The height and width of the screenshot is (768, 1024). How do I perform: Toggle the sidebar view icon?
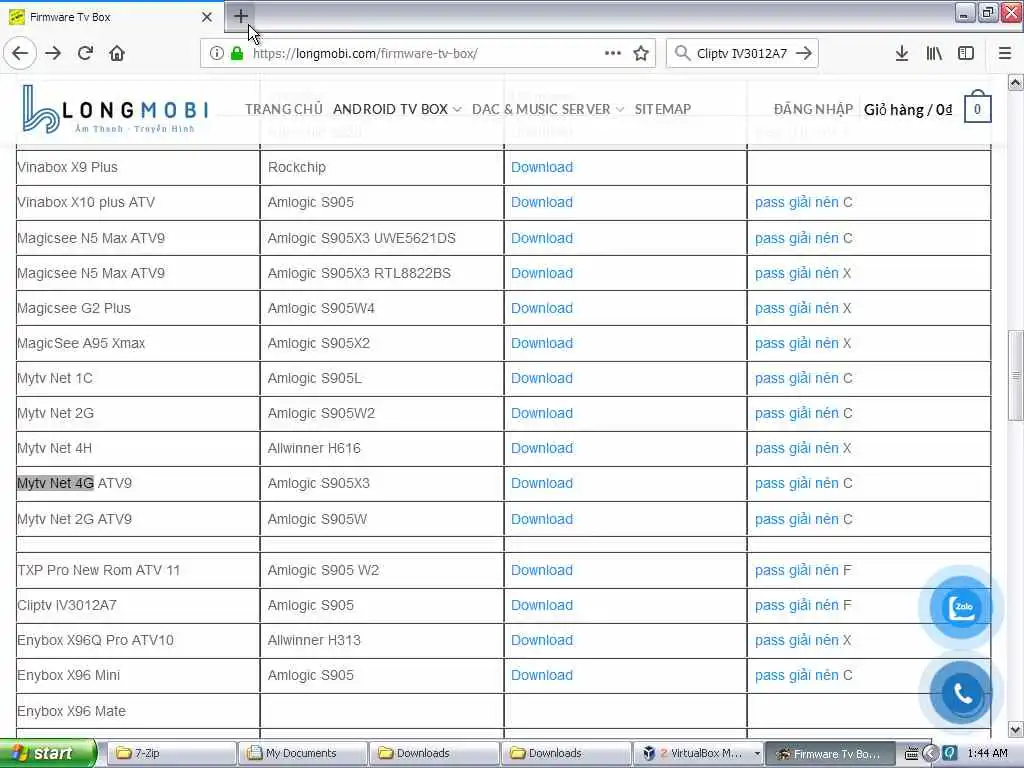[x=966, y=54]
